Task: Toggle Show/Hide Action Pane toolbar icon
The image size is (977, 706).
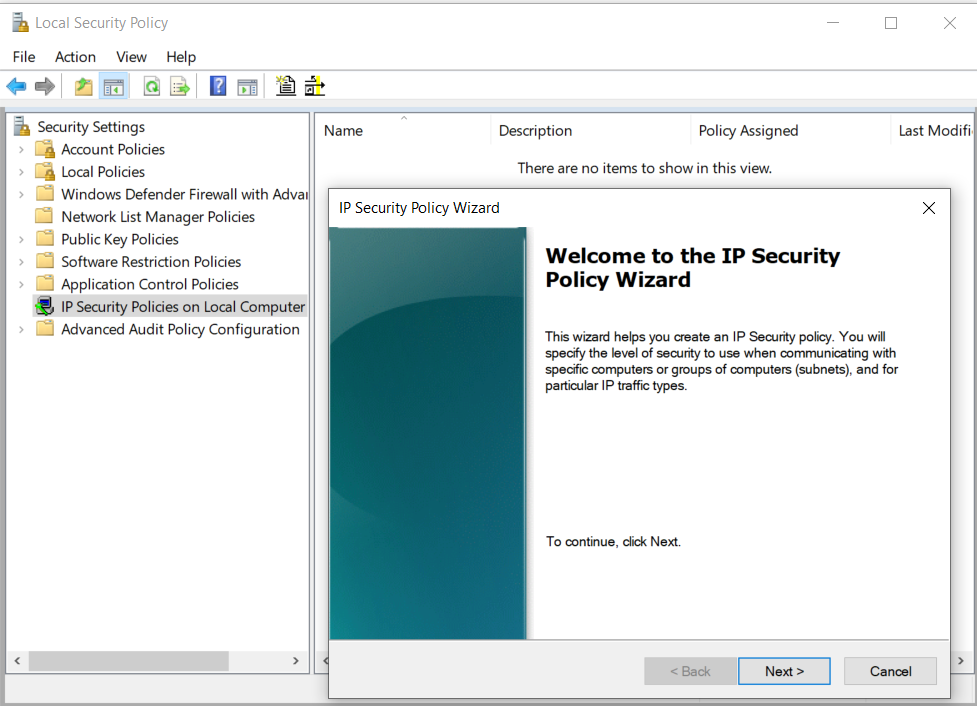Action: coord(247,86)
